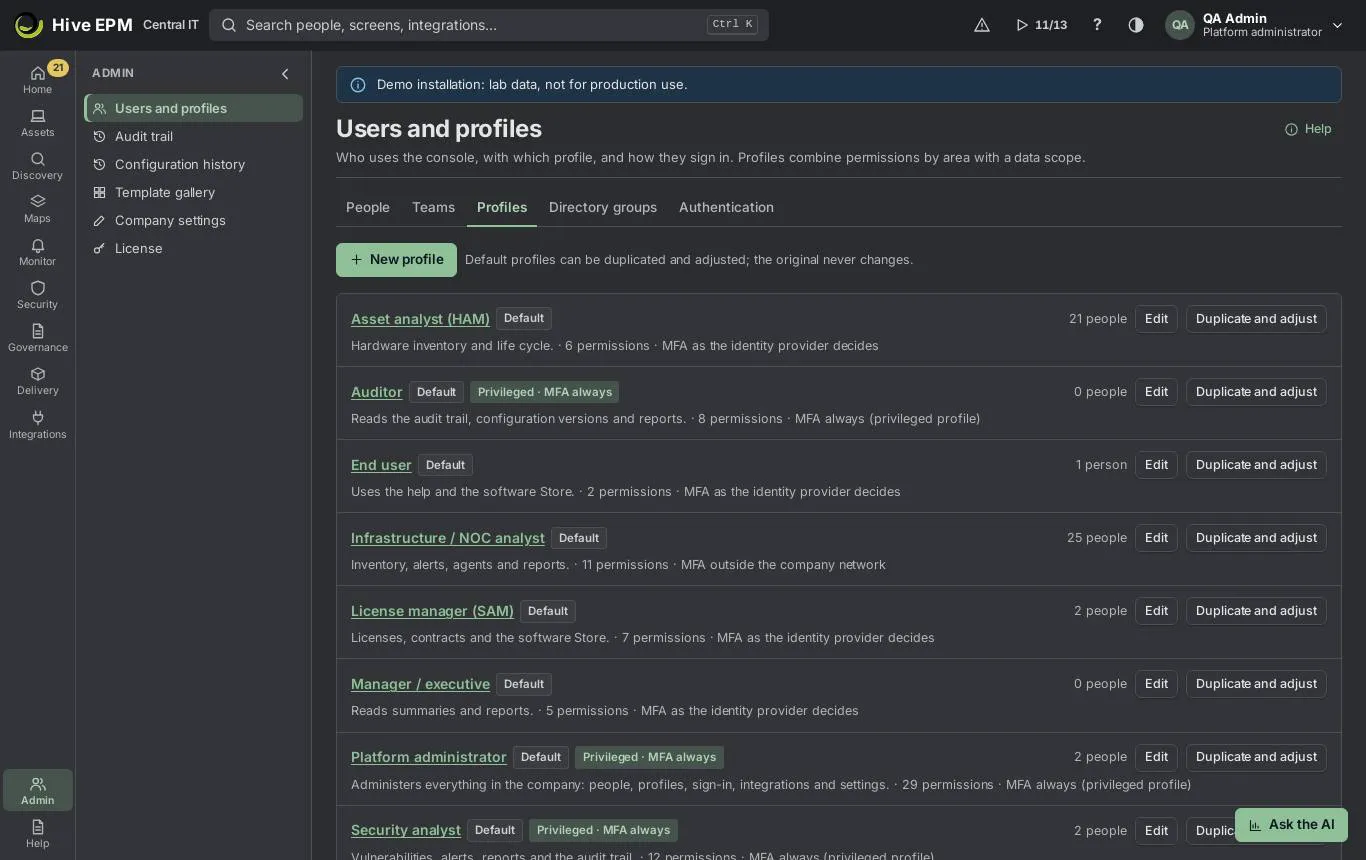
Task: Select Admin in the left rail
Action: pyautogui.click(x=37, y=790)
